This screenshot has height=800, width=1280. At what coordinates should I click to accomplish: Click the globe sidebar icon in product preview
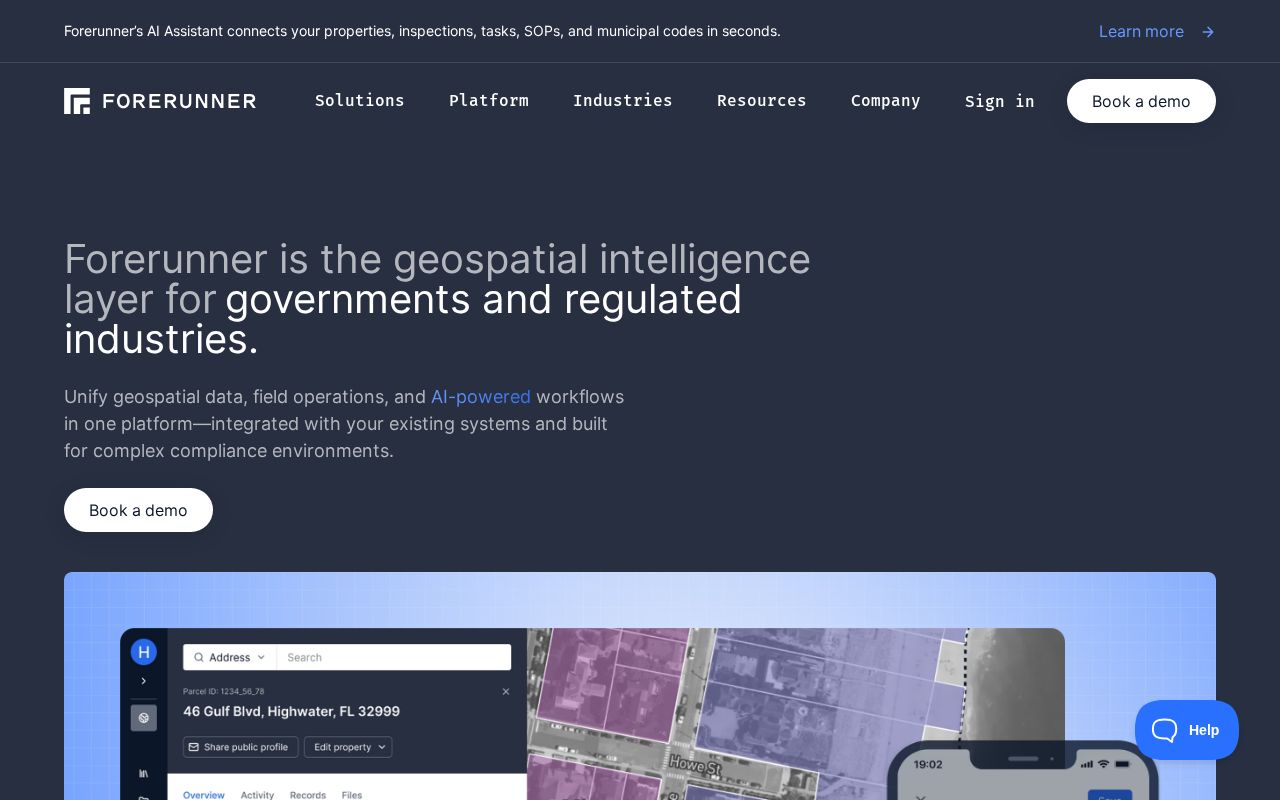pyautogui.click(x=144, y=718)
